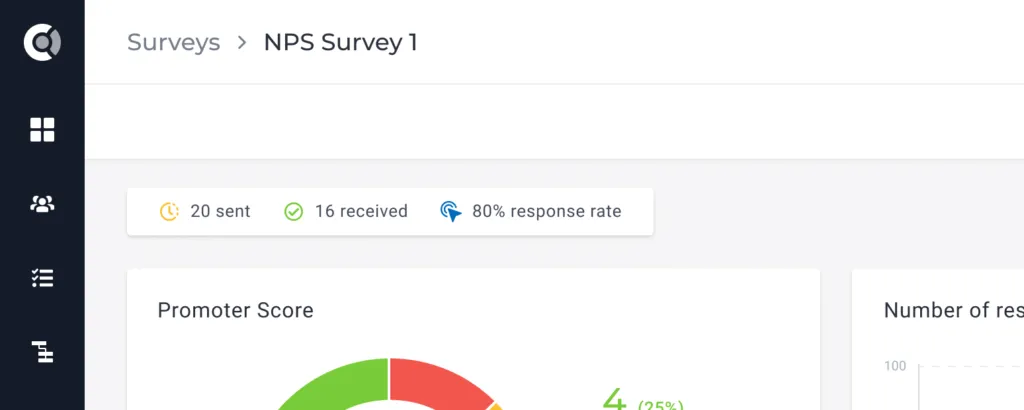Open the checklist surveys icon
Screen dimensions: 1024x410
tap(42, 278)
